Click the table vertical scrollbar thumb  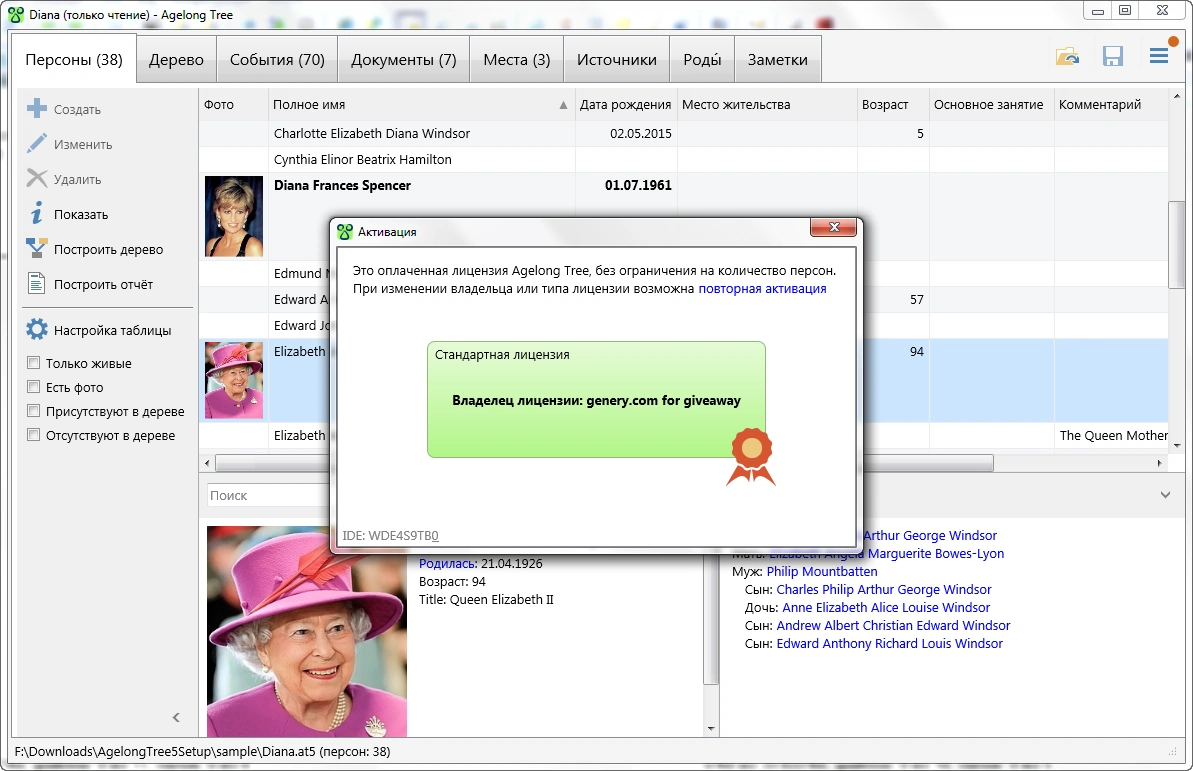pos(1177,245)
